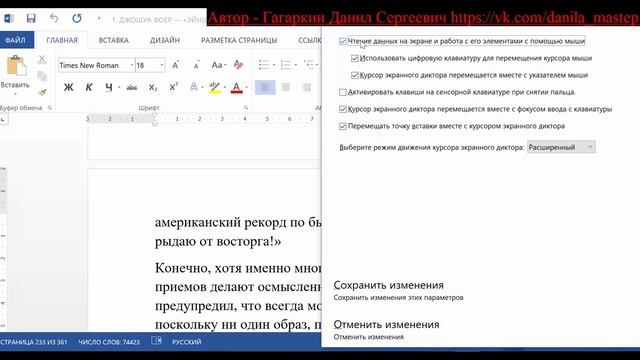This screenshot has width=640, height=360.
Task: Open the font color dropdown arrow
Action: [247, 87]
